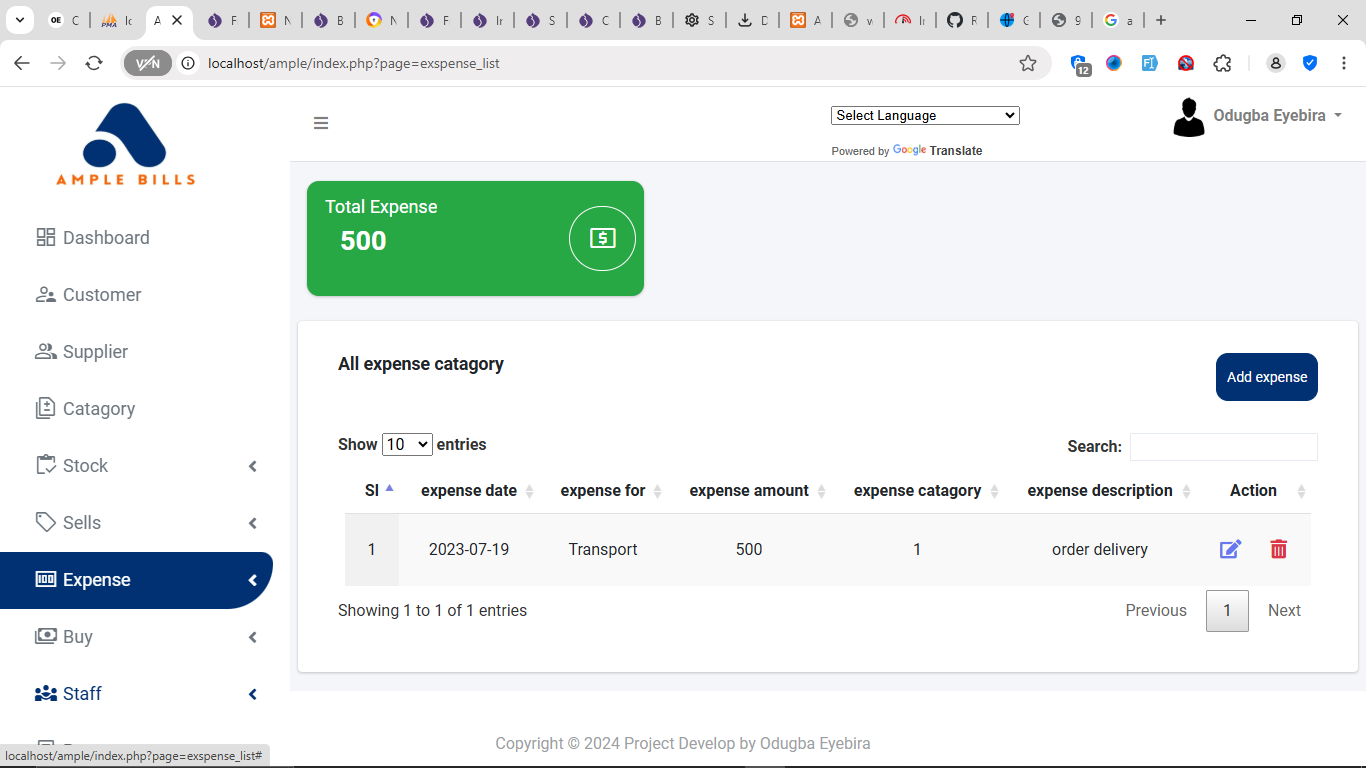Viewport: 1366px width, 768px height.
Task: Click the Next pagination link
Action: 1284,611
